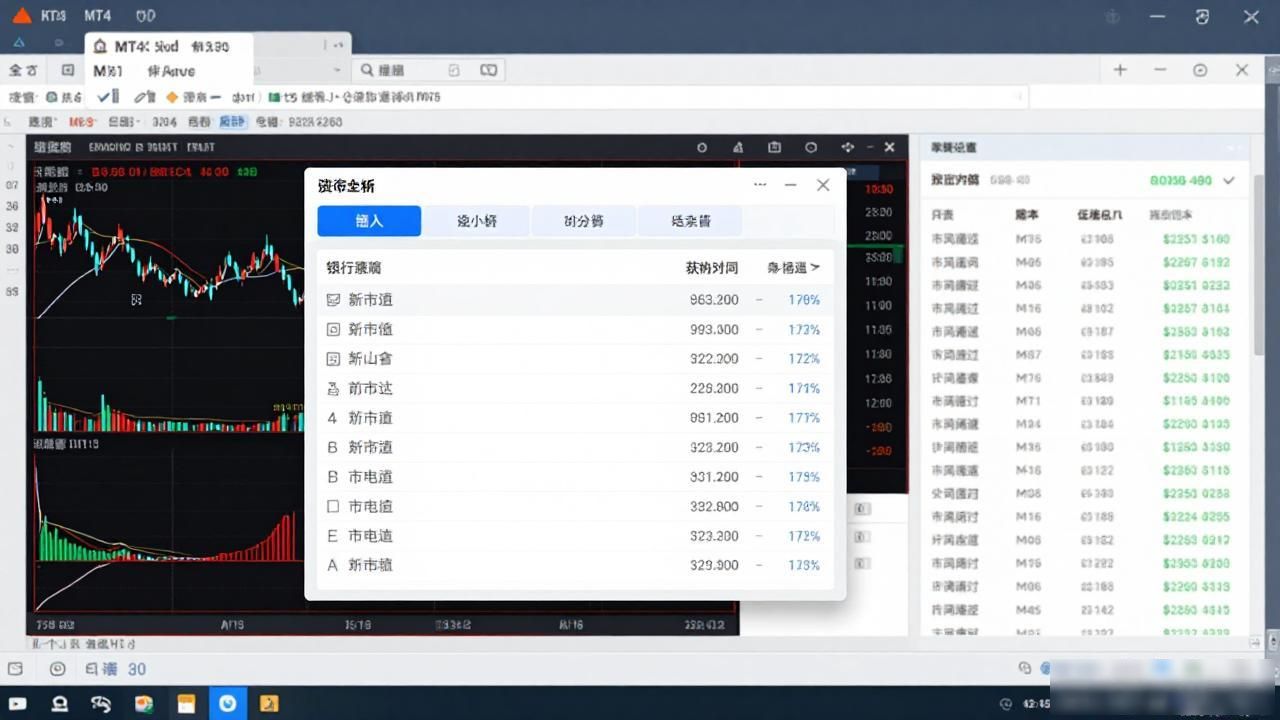Viewport: 1280px width, 720px height.
Task: Click the 176% value on the 332.800 row
Action: point(804,506)
